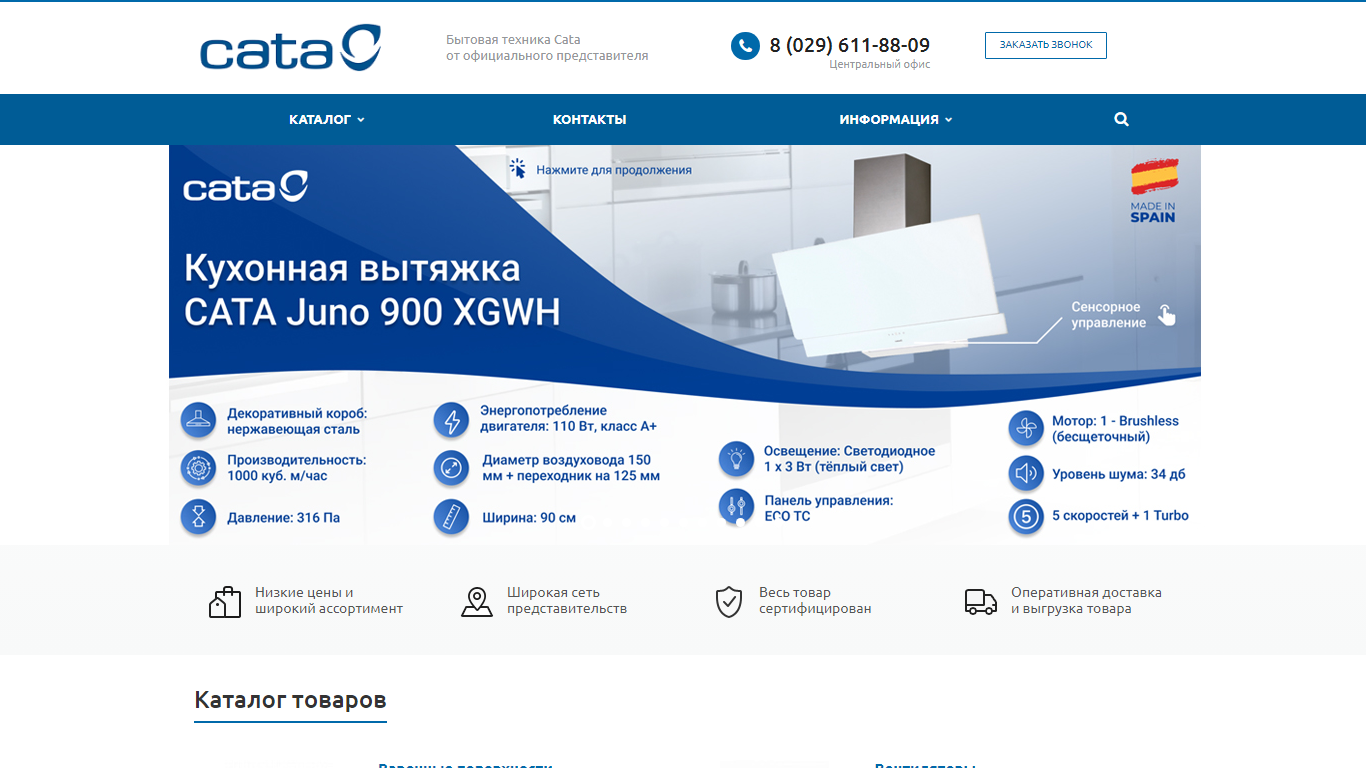Click the ruler icon beside Ширина: 90 см

point(451,516)
